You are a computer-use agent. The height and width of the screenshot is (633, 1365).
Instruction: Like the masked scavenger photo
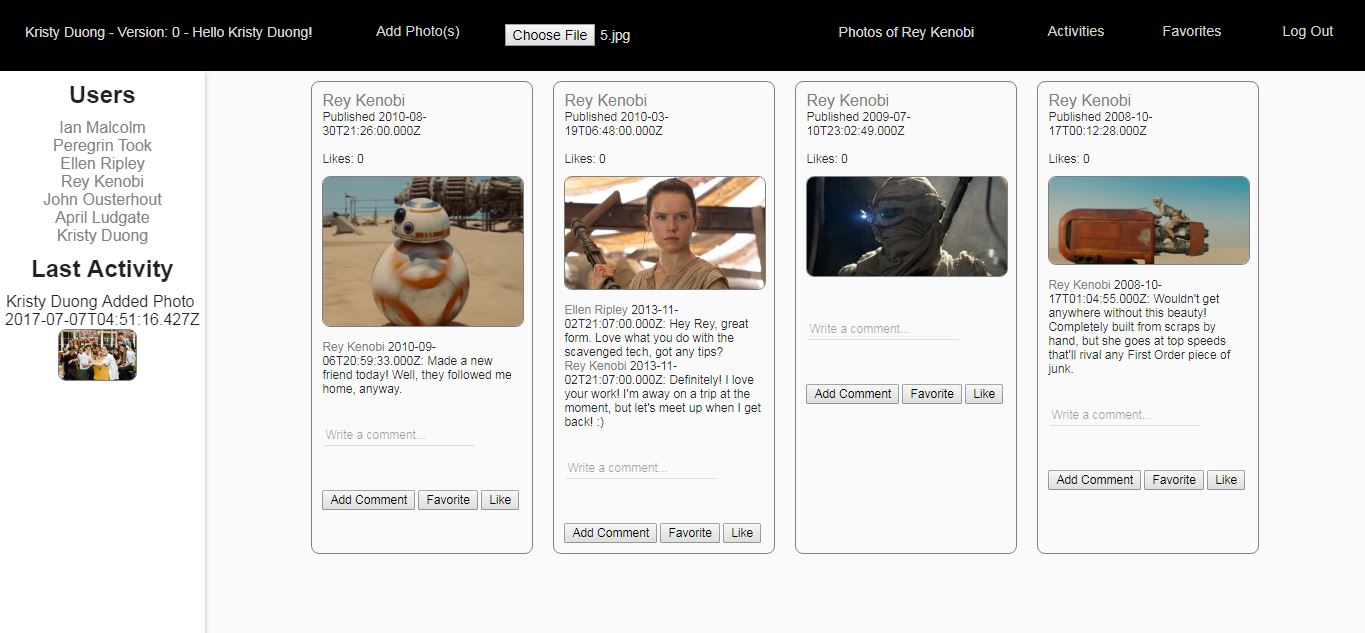983,394
